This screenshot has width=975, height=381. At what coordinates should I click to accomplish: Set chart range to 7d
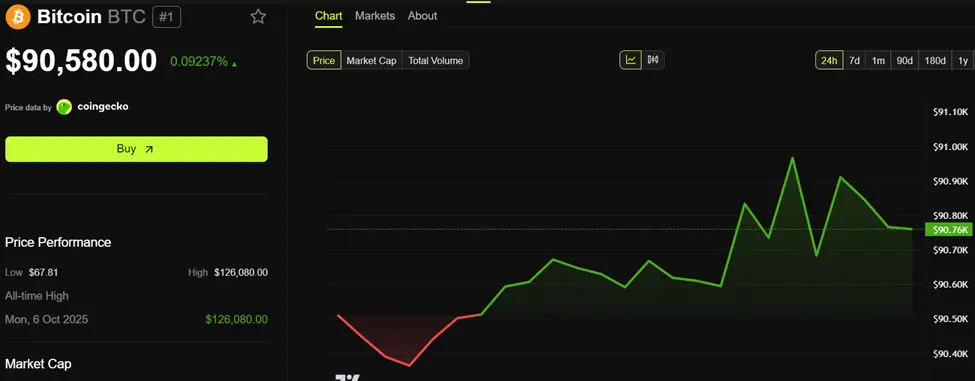pos(854,60)
